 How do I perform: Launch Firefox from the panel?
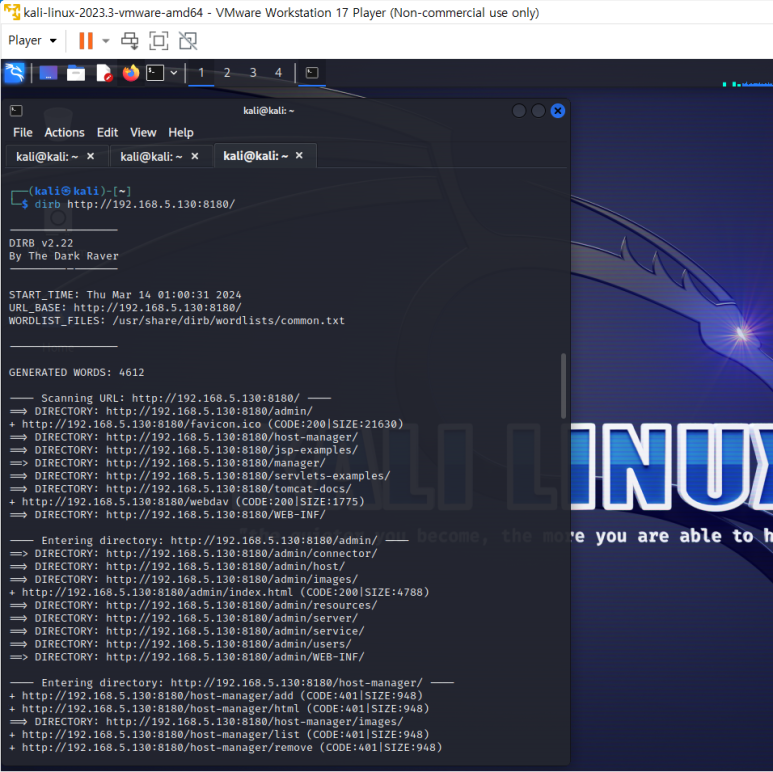pyautogui.click(x=131, y=73)
